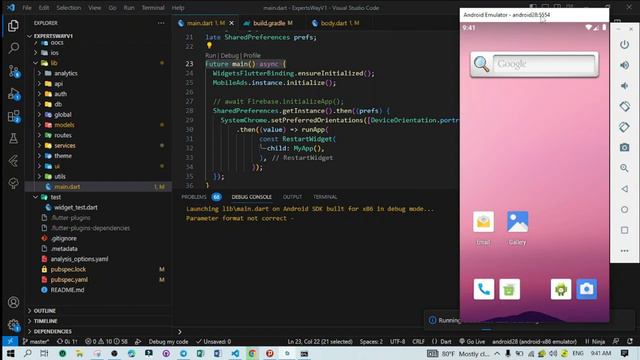This screenshot has height=360, width=640.
Task: Open README.md in the explorer
Action: [x=67, y=290]
